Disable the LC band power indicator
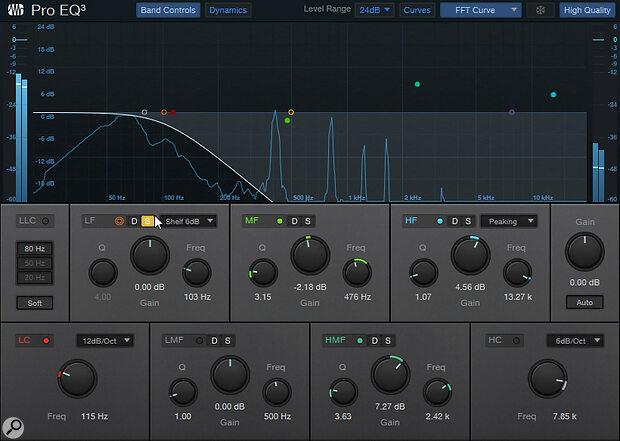 46,341
